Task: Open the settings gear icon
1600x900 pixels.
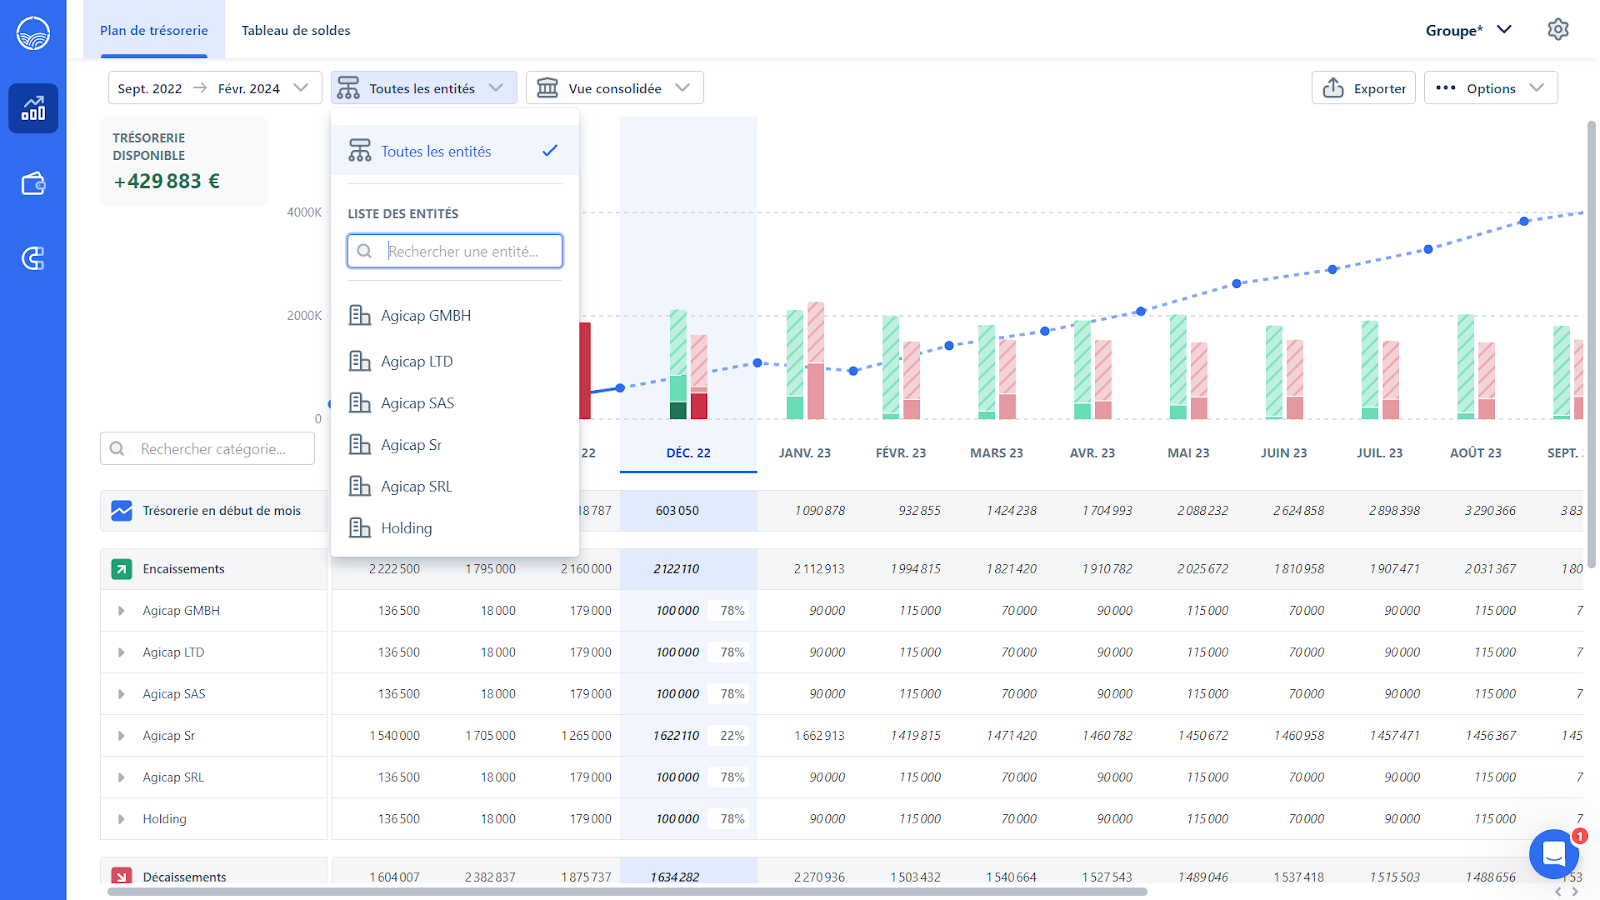Action: pyautogui.click(x=1558, y=30)
